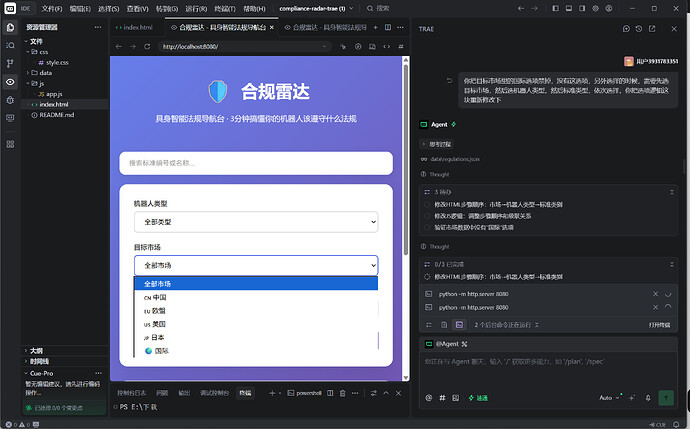The image size is (690, 429).
Task: Start a new chat in TRAE panel
Action: [x=626, y=29]
